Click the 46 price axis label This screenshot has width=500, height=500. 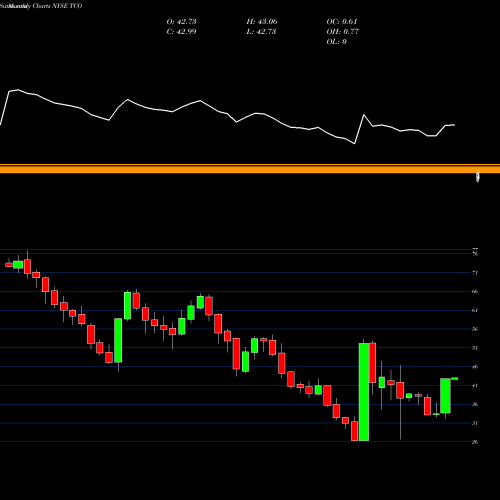pos(475,367)
